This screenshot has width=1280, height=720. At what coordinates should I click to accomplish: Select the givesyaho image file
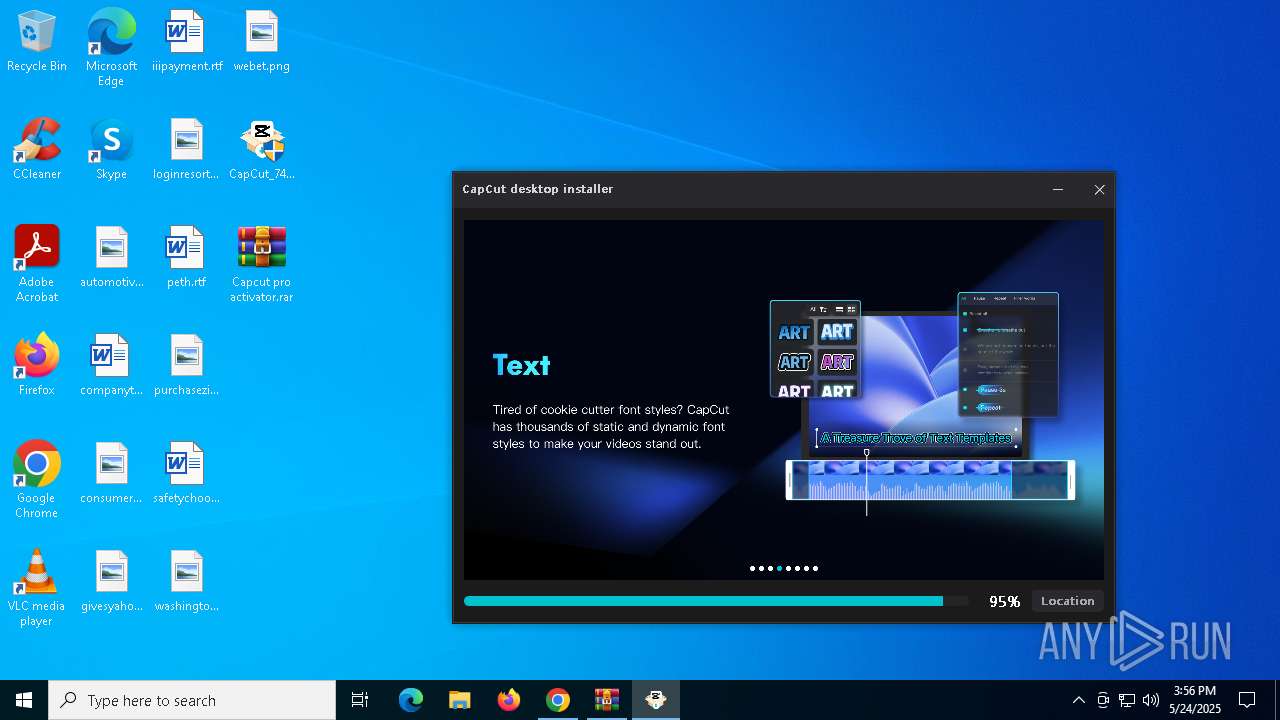pyautogui.click(x=111, y=581)
